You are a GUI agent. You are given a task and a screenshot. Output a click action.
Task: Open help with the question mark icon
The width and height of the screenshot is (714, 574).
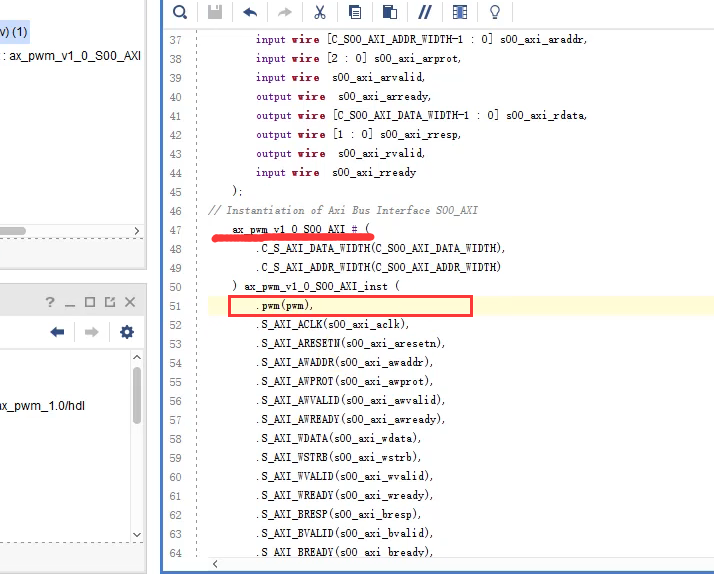[x=50, y=302]
